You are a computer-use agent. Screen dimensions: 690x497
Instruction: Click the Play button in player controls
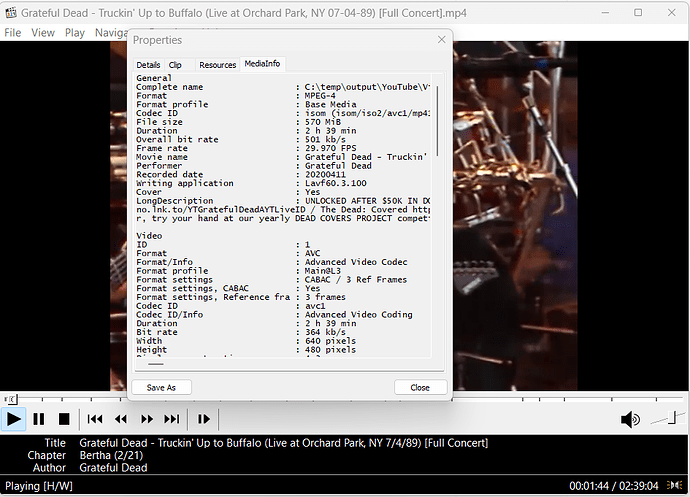(14, 419)
